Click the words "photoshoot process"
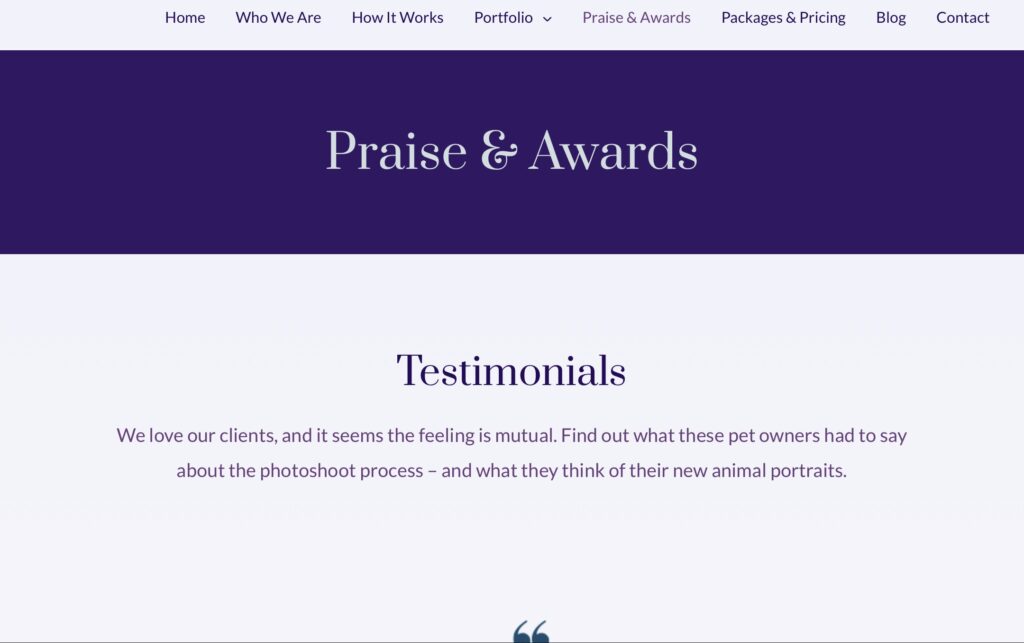Viewport: 1024px width, 643px height. tap(342, 471)
